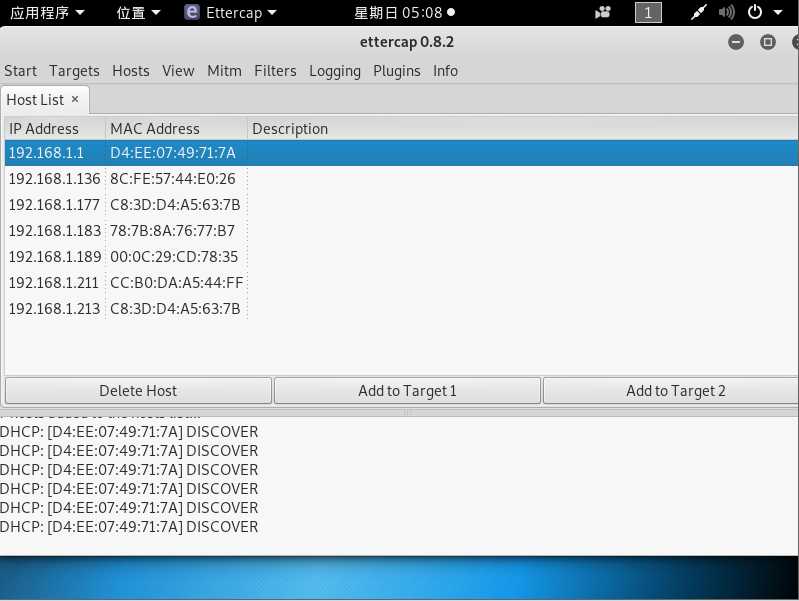Maximize the ettercap window
Image resolution: width=799 pixels, height=601 pixels.
tap(768, 42)
